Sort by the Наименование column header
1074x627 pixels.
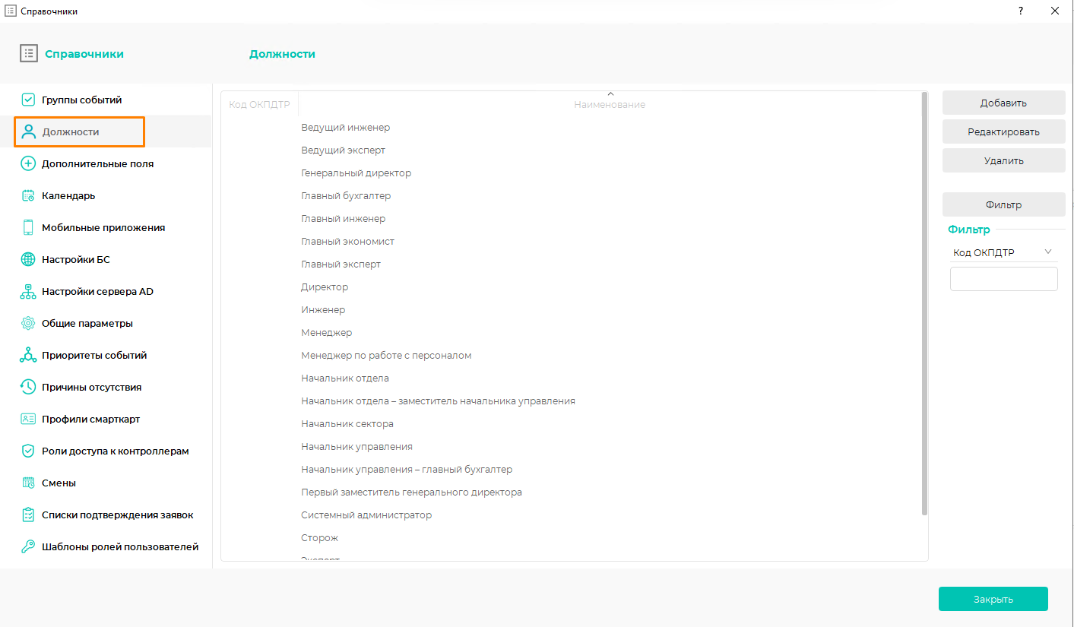tap(609, 105)
